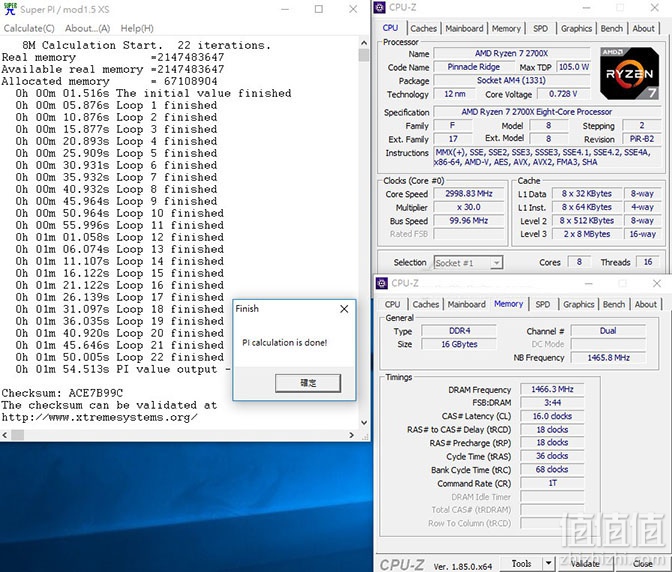
Task: Click the Checksum: ACE7B99C line
Action: (x=62, y=393)
